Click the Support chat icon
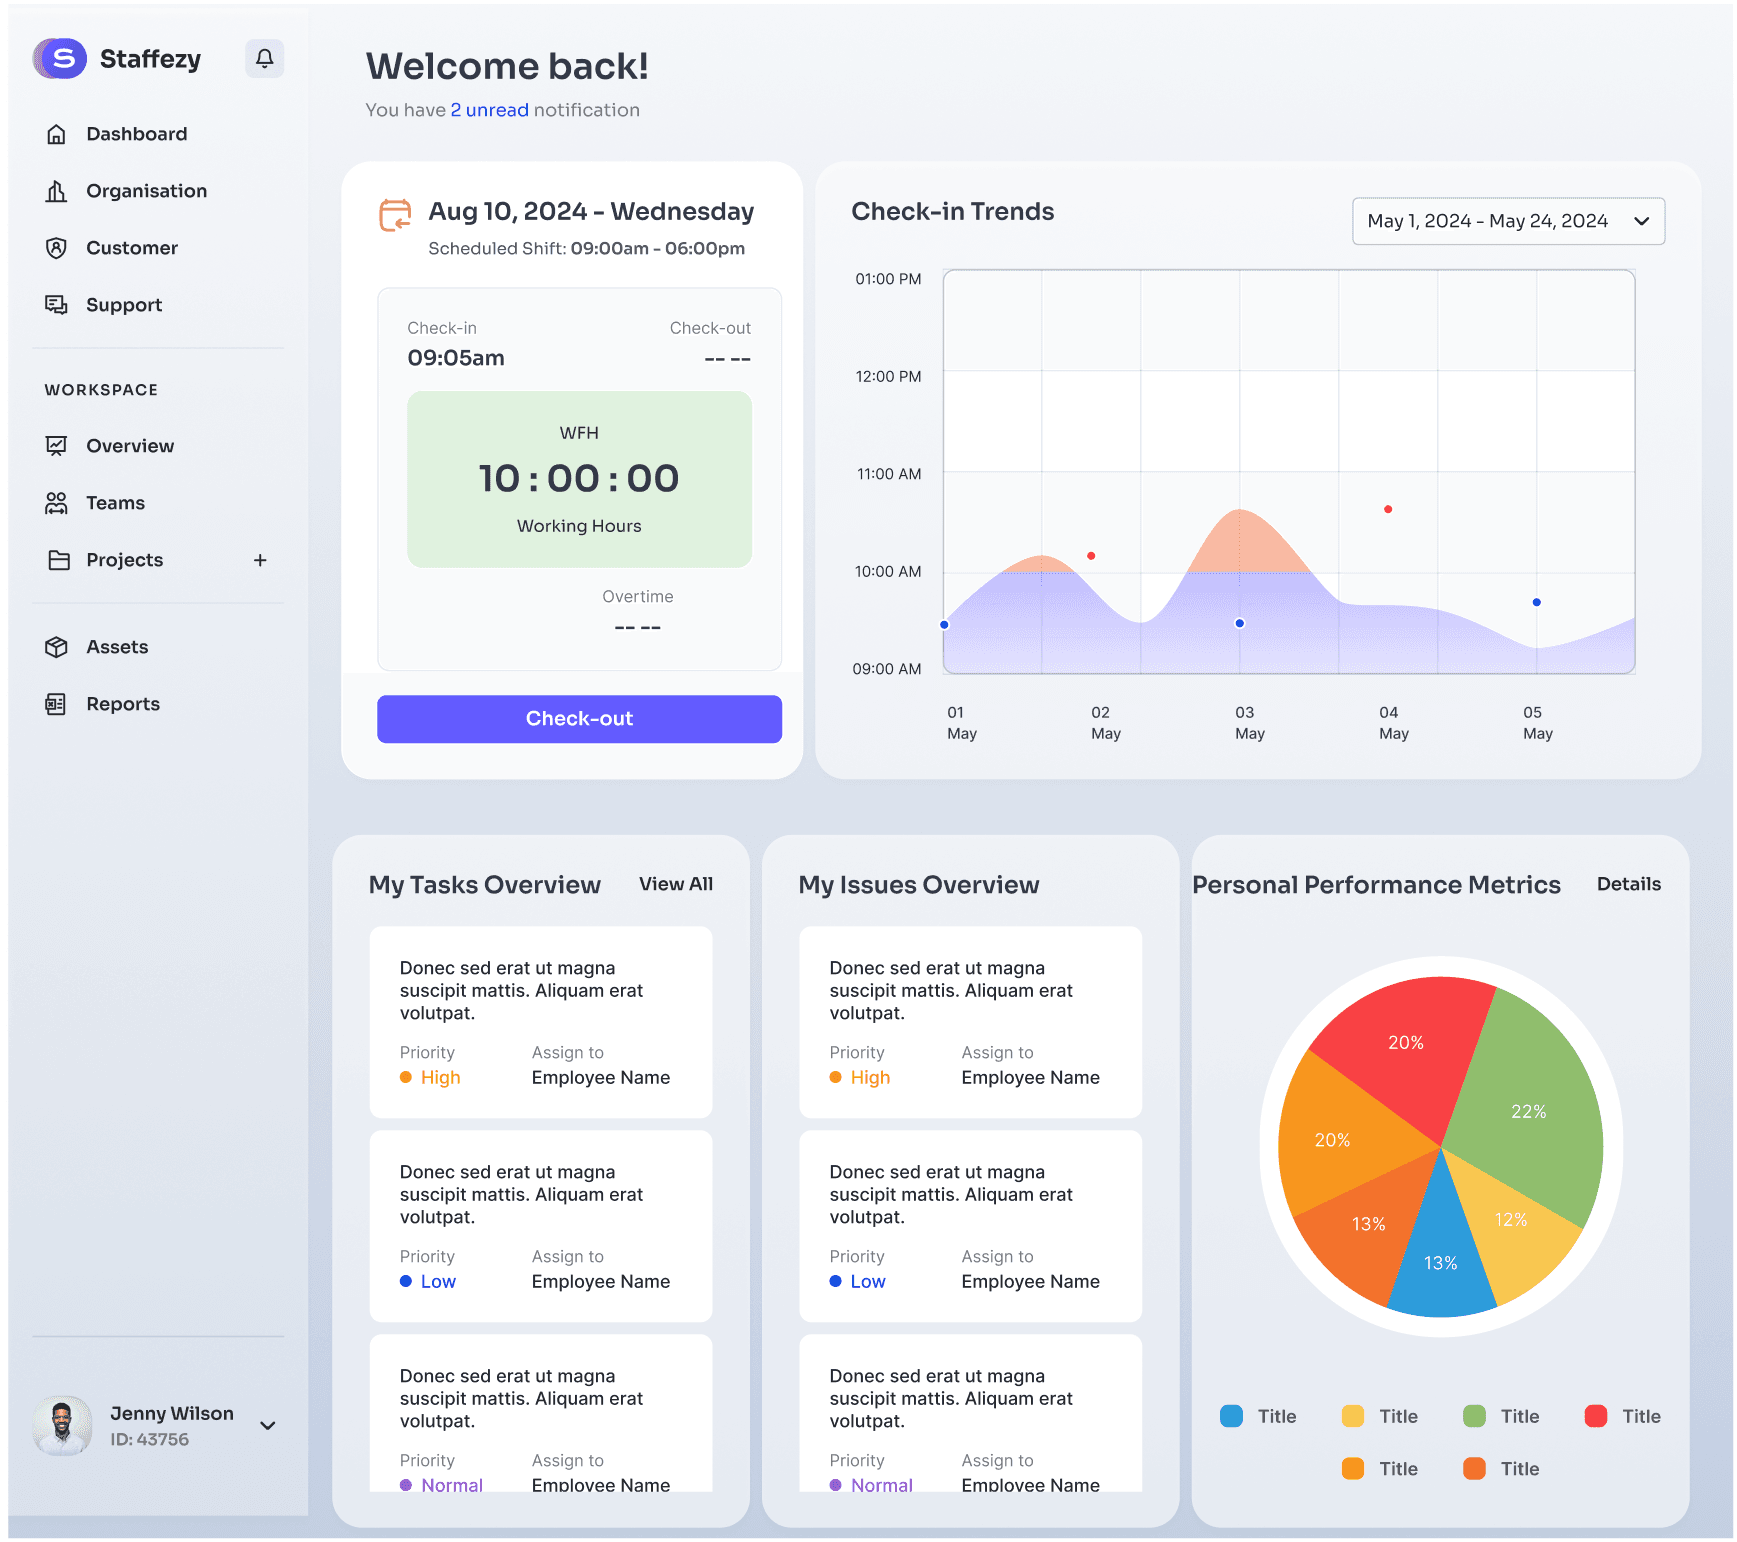The height and width of the screenshot is (1542, 1737). pos(56,304)
